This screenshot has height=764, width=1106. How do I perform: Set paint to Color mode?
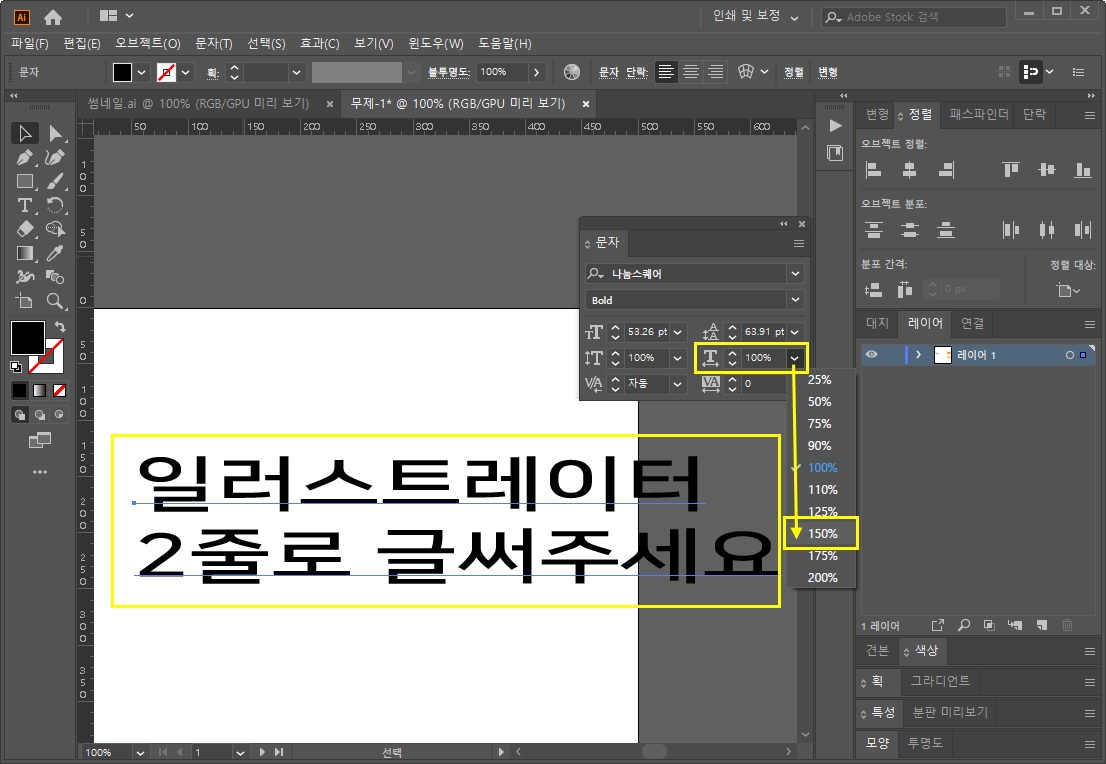[x=20, y=390]
